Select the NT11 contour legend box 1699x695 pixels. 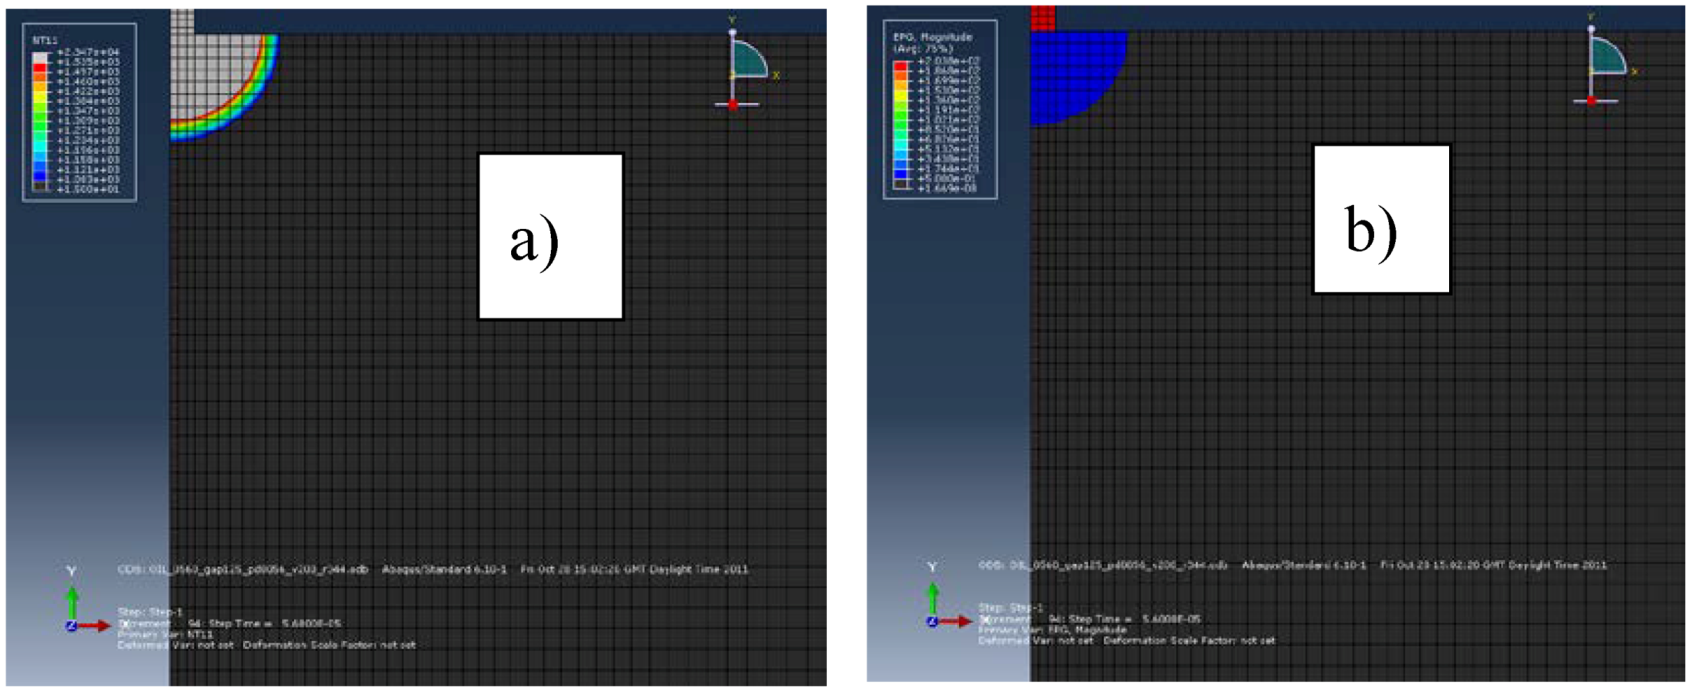(x=79, y=112)
